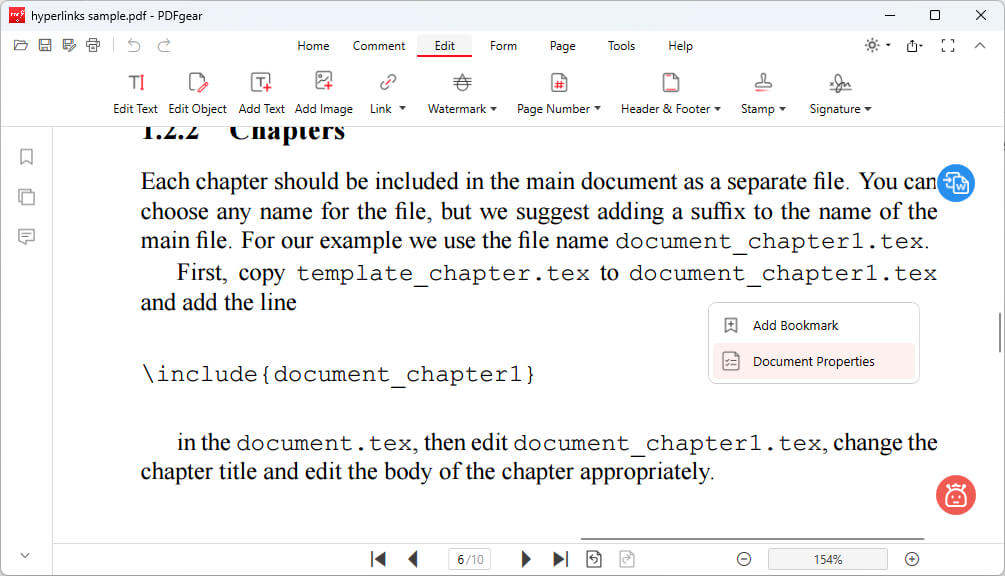
Task: Click the 154% zoom level control
Action: coord(827,558)
